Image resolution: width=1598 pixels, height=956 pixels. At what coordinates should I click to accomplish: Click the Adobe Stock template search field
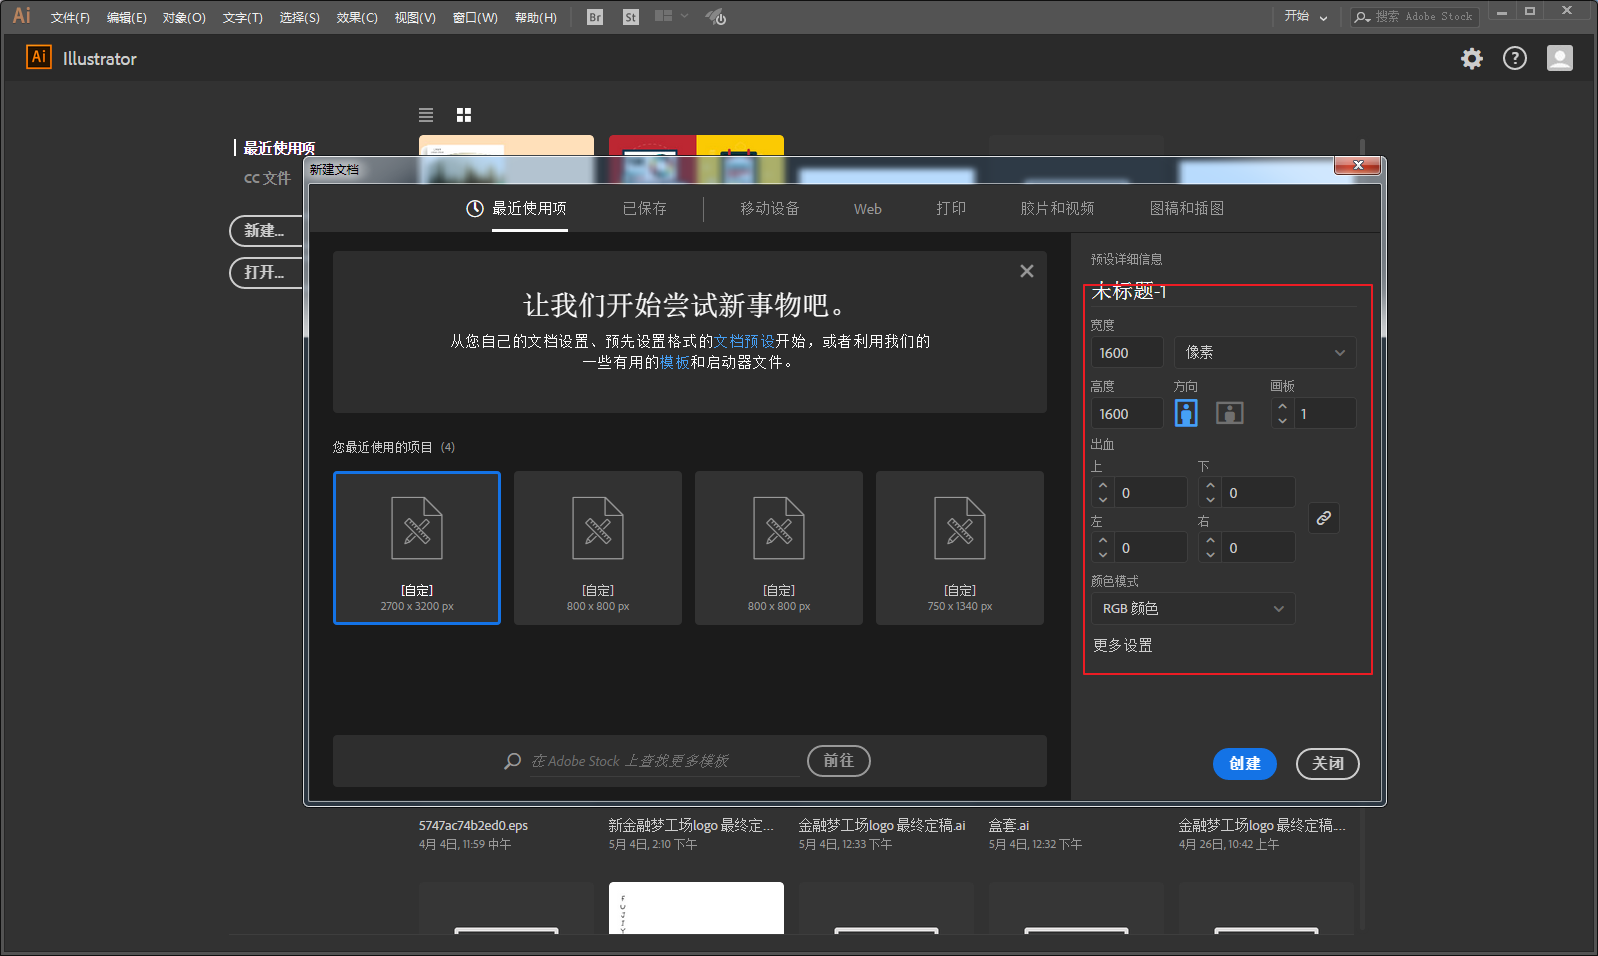665,761
